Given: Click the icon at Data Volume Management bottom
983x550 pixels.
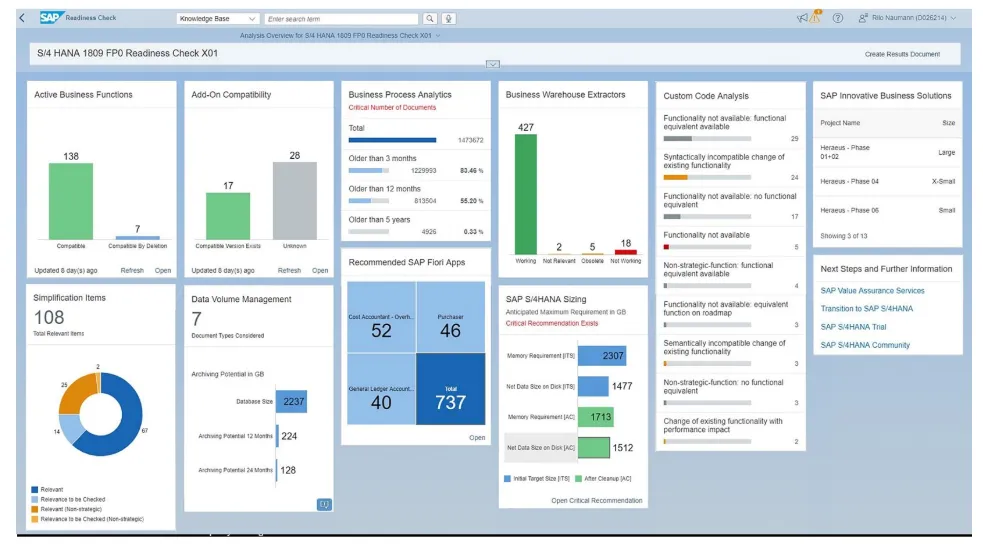Looking at the screenshot, I should (323, 504).
